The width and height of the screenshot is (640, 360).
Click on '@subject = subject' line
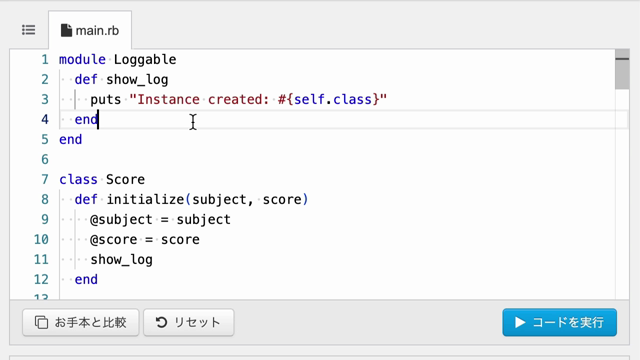point(160,220)
